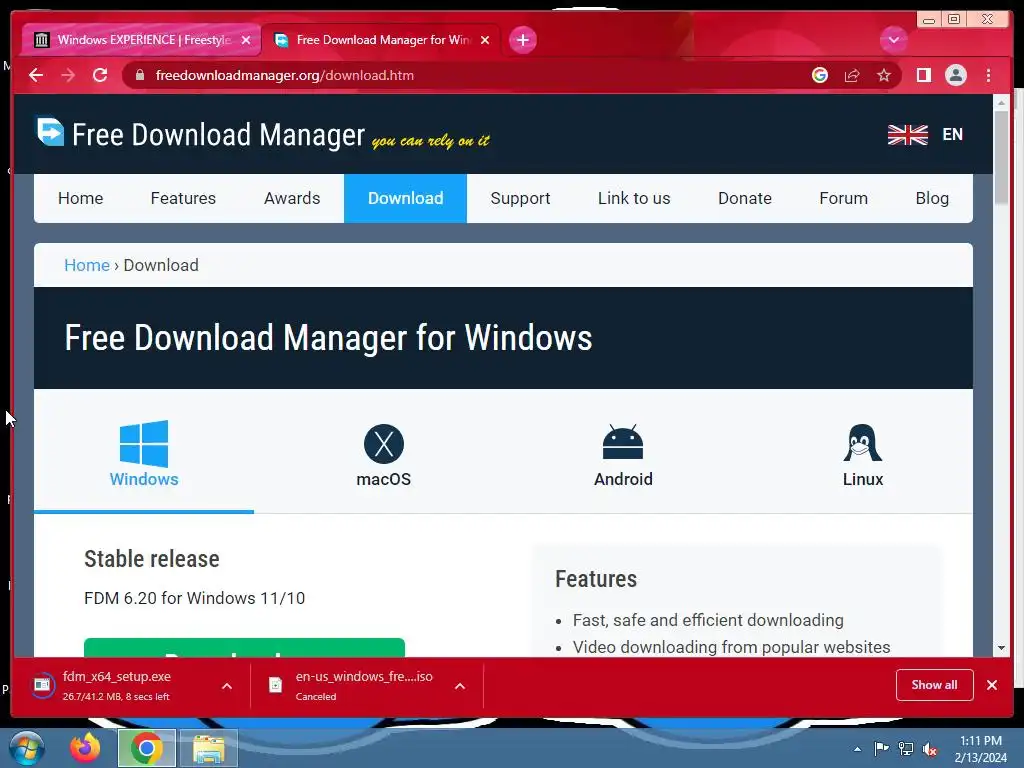Select the macOS platform icon
Screen dimensions: 1024x768
383,444
